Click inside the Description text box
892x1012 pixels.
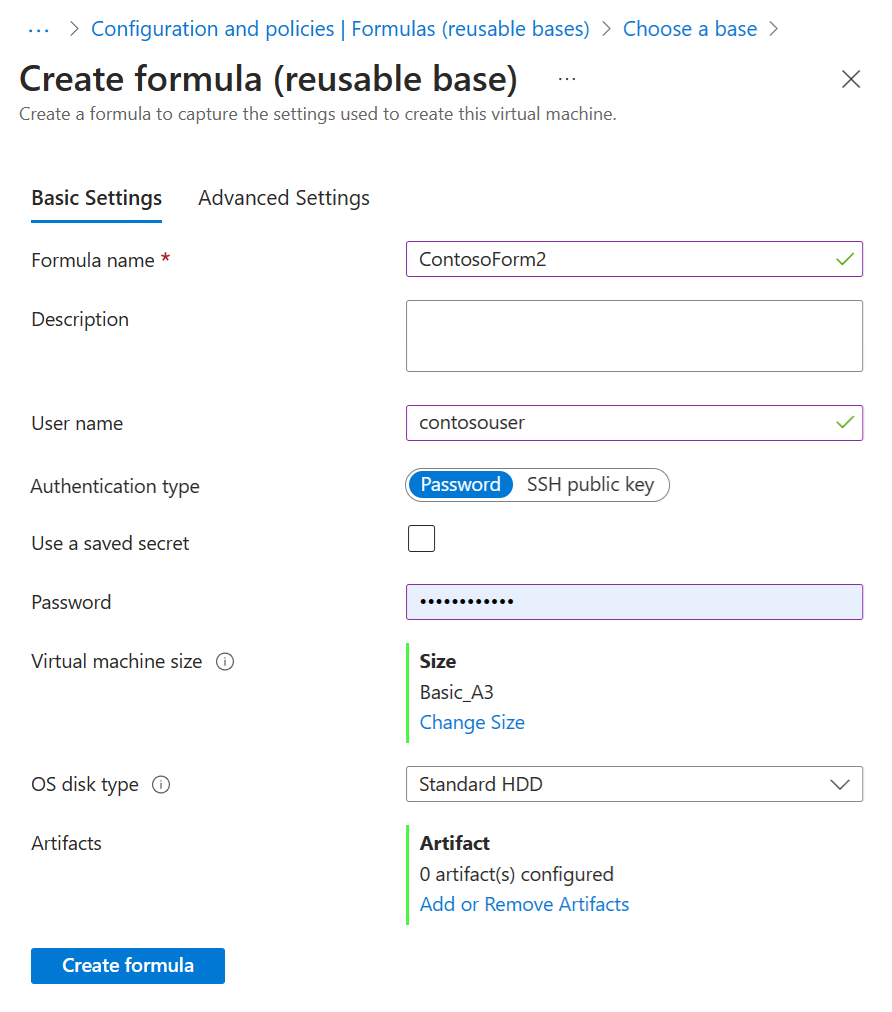[x=634, y=336]
